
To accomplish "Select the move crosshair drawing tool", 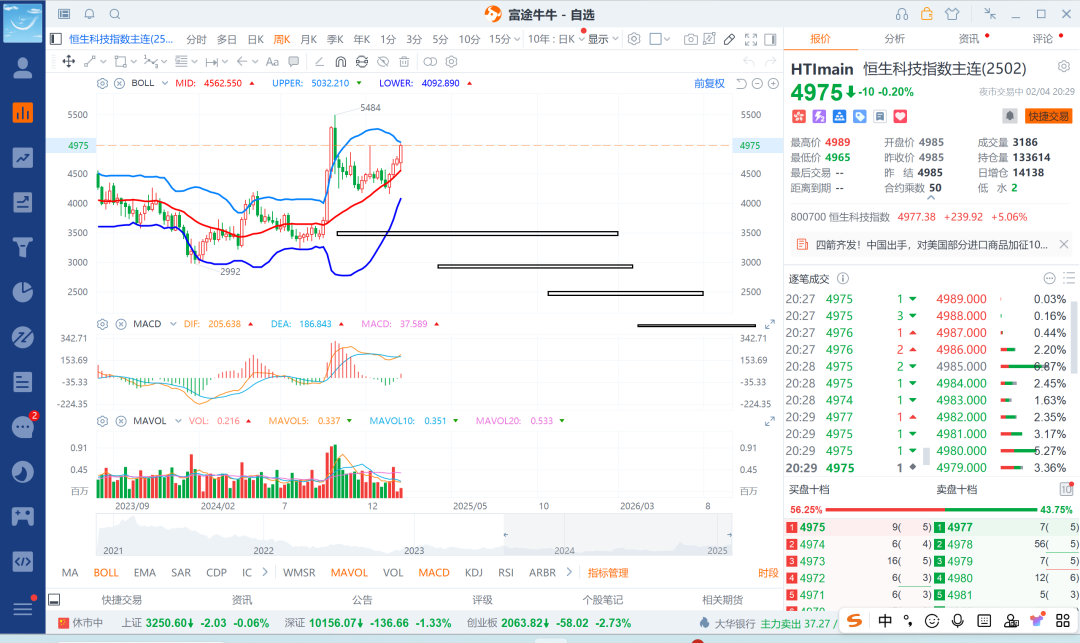I will [x=69, y=61].
